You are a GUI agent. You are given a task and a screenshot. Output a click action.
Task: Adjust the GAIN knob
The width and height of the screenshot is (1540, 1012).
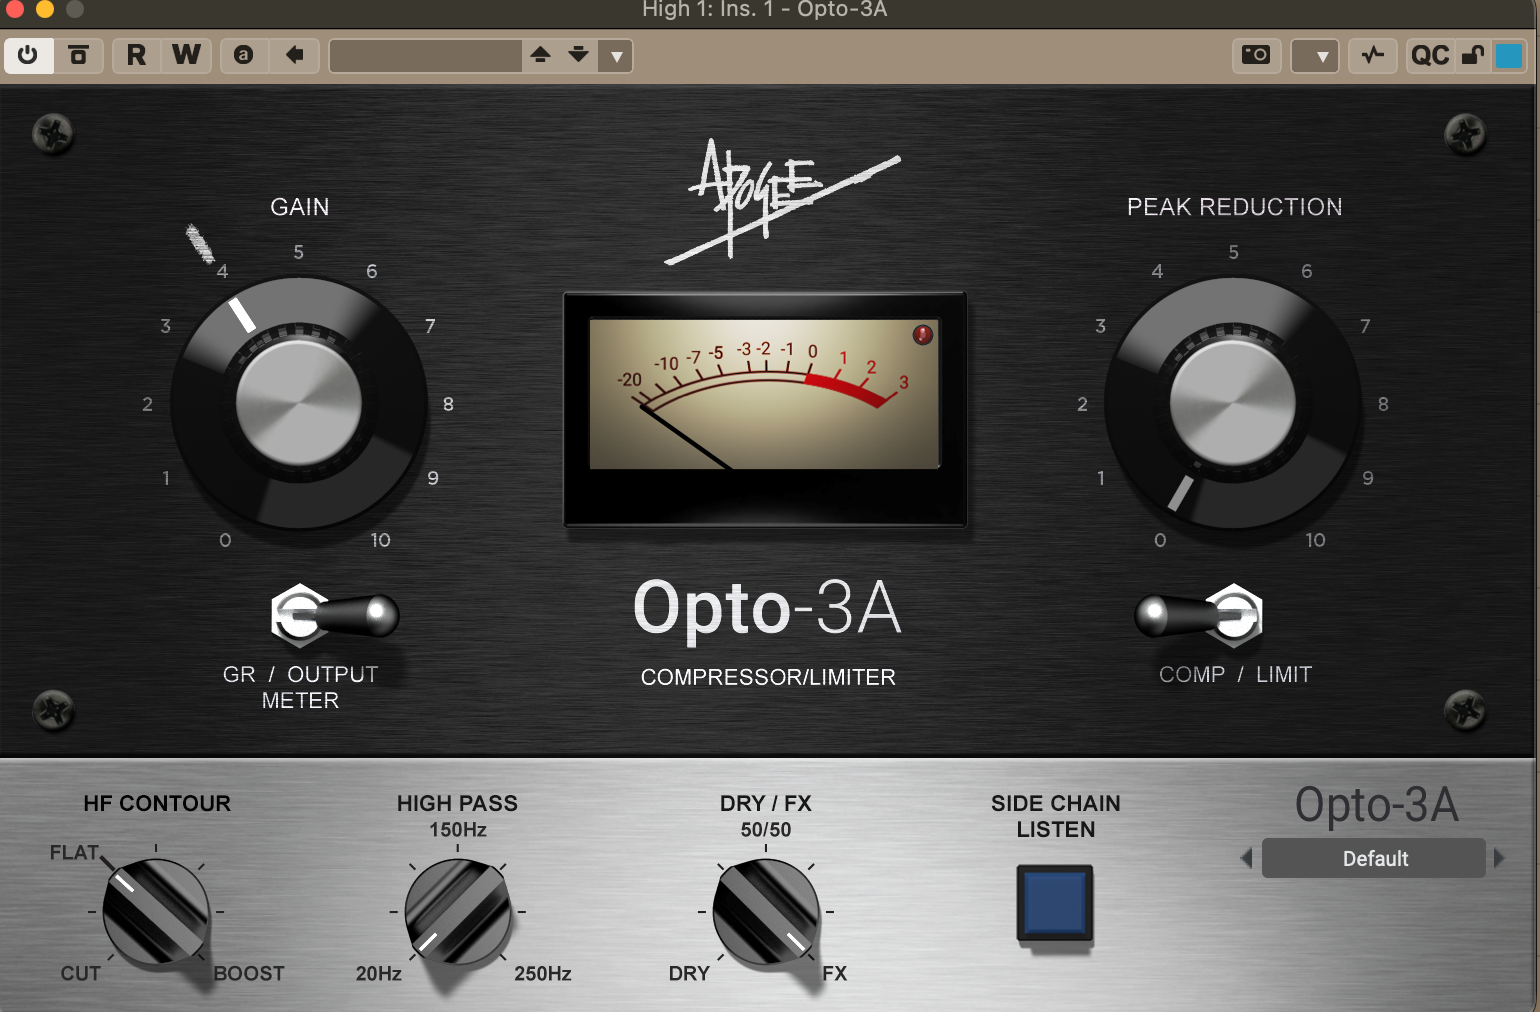pyautogui.click(x=299, y=404)
